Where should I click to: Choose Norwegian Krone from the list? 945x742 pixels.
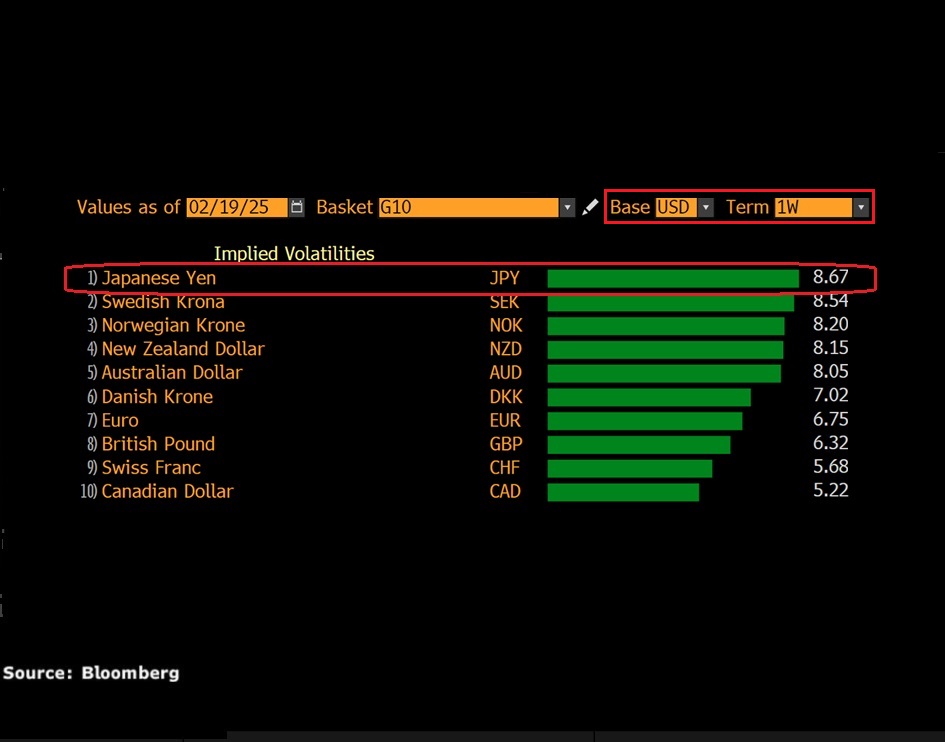click(x=172, y=325)
